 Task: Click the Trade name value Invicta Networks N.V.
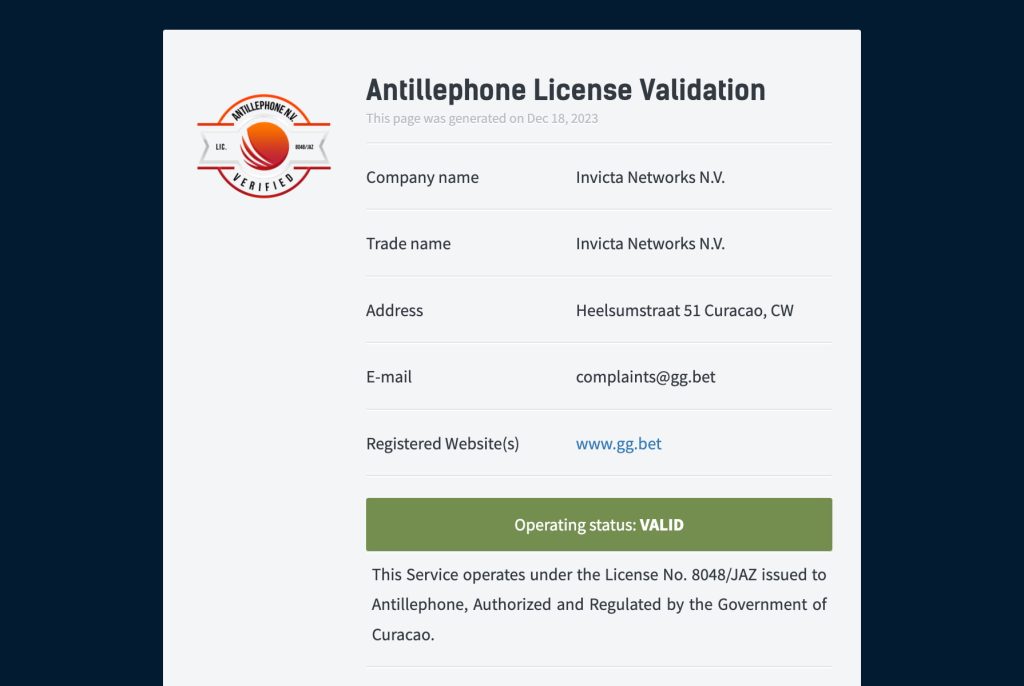(650, 244)
